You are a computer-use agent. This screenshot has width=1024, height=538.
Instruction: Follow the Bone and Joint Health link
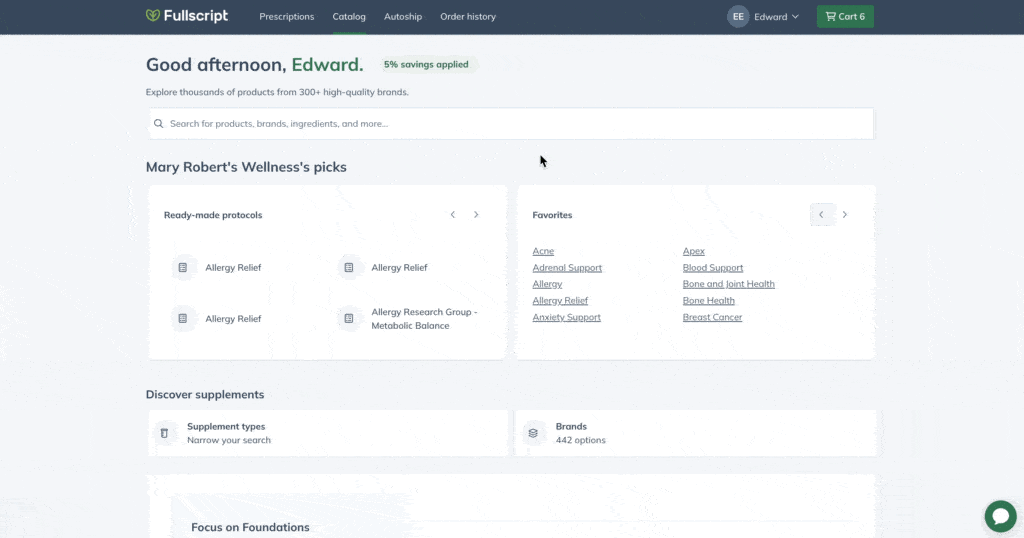pos(728,284)
